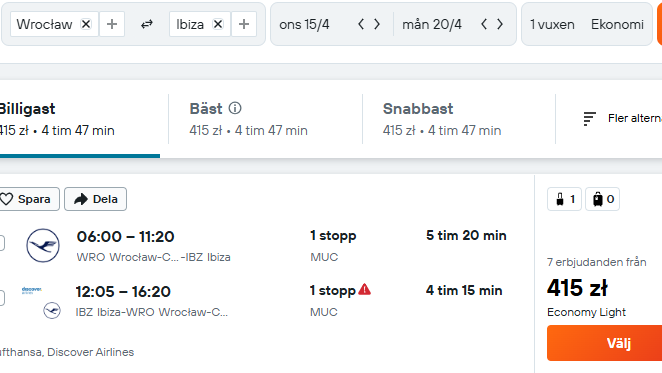The width and height of the screenshot is (662, 373).
Task: Click the cabin bag allowance icon
Action: click(564, 199)
